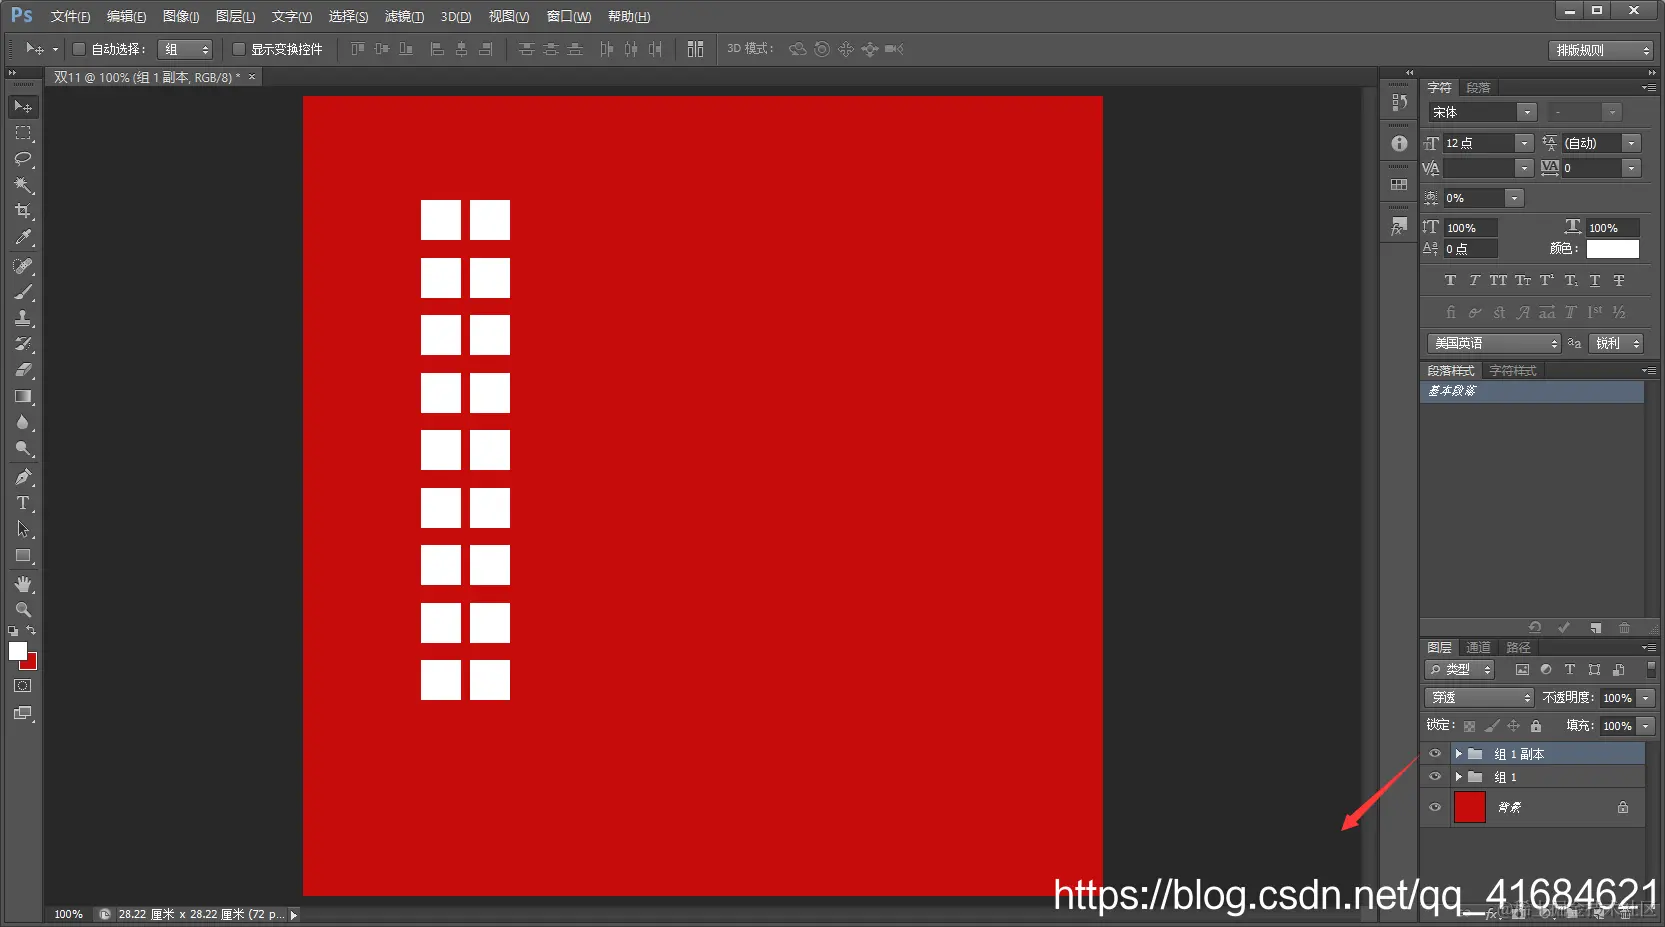Select the Clone Stamp tool
The height and width of the screenshot is (927, 1665).
23,318
